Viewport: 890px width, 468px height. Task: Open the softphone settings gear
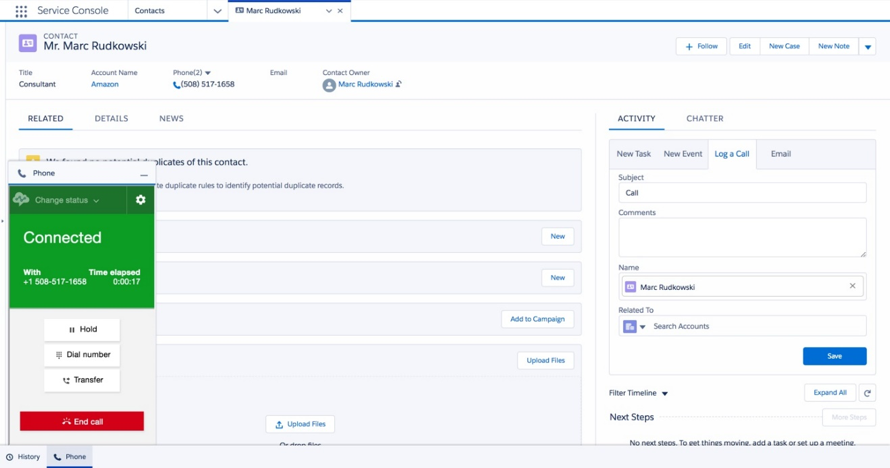pos(140,200)
